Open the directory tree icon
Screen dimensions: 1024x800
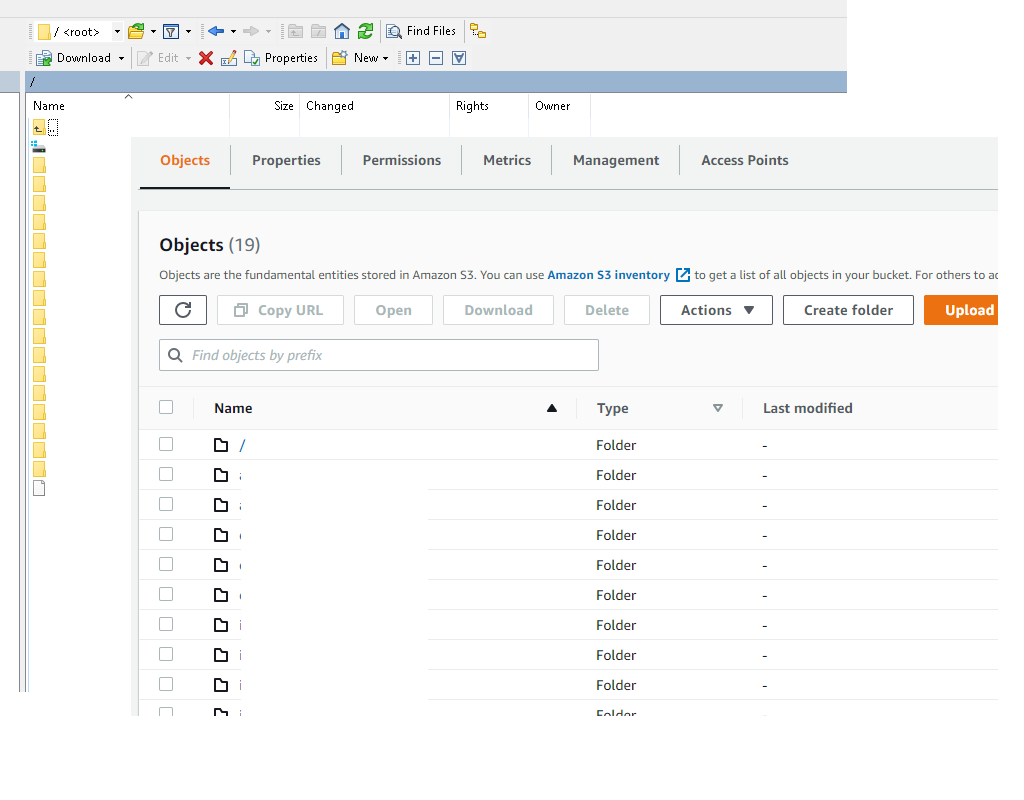coord(478,31)
